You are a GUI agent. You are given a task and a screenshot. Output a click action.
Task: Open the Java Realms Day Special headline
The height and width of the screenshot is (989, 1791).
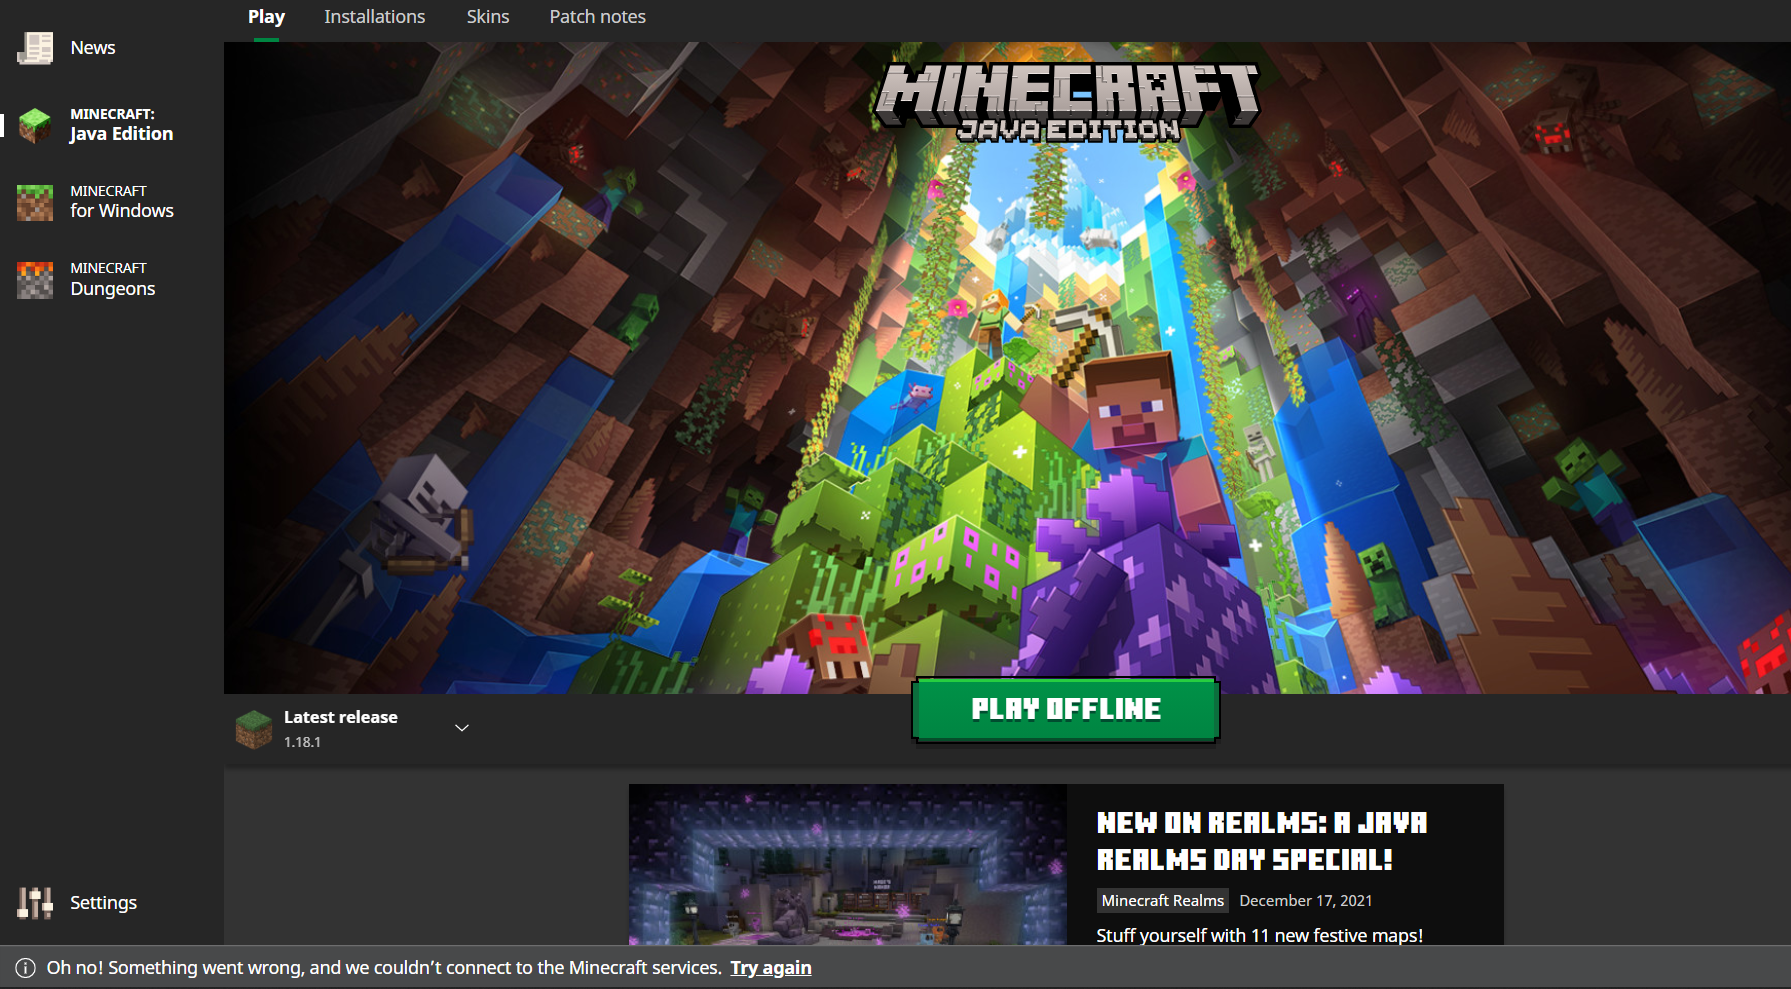pyautogui.click(x=1262, y=841)
